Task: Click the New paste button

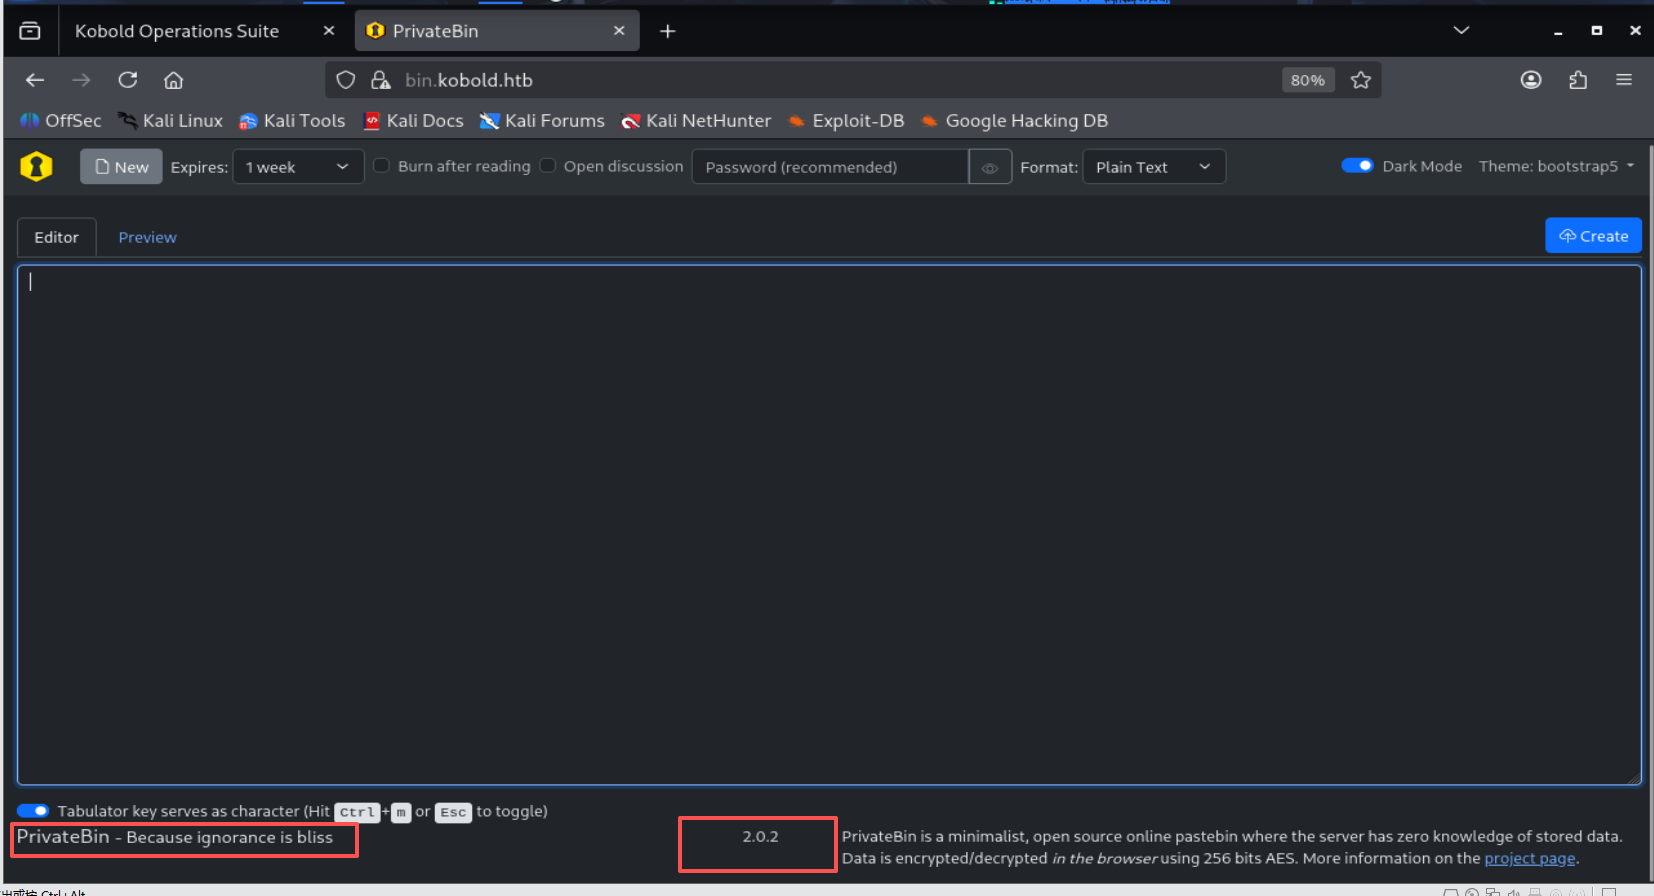Action: pos(121,167)
